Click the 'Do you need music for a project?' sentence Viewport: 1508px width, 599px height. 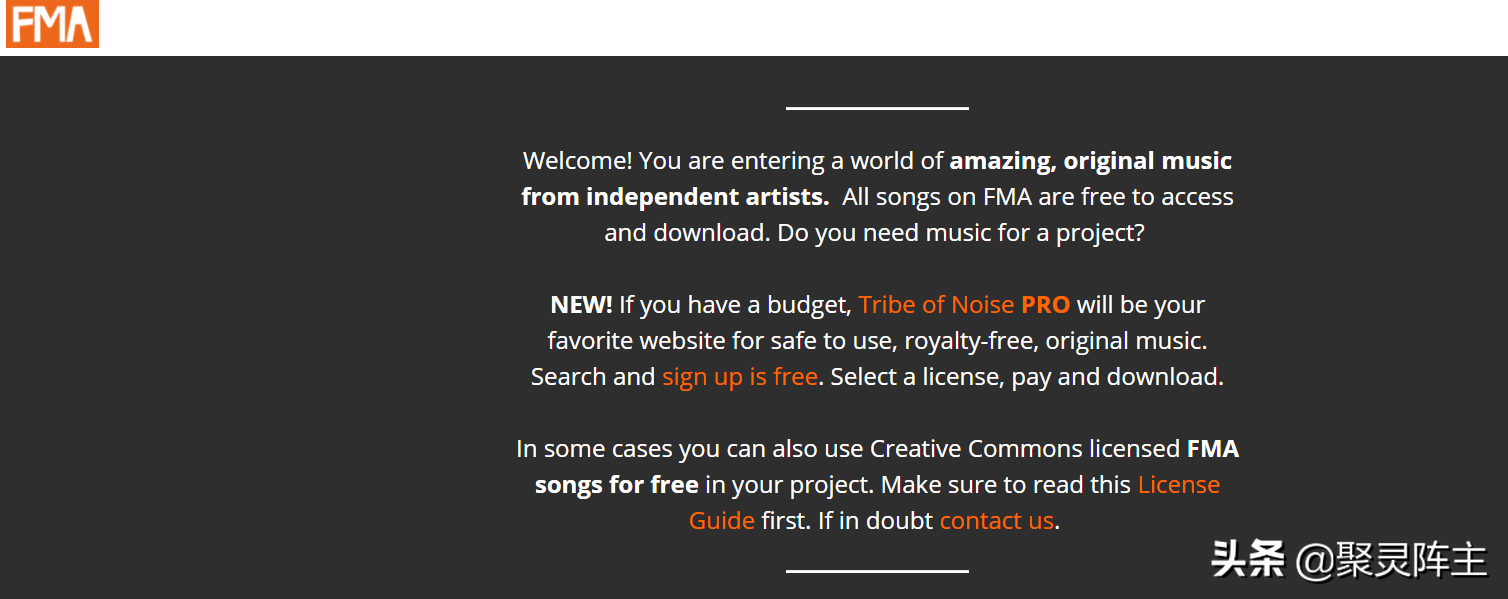click(x=961, y=233)
